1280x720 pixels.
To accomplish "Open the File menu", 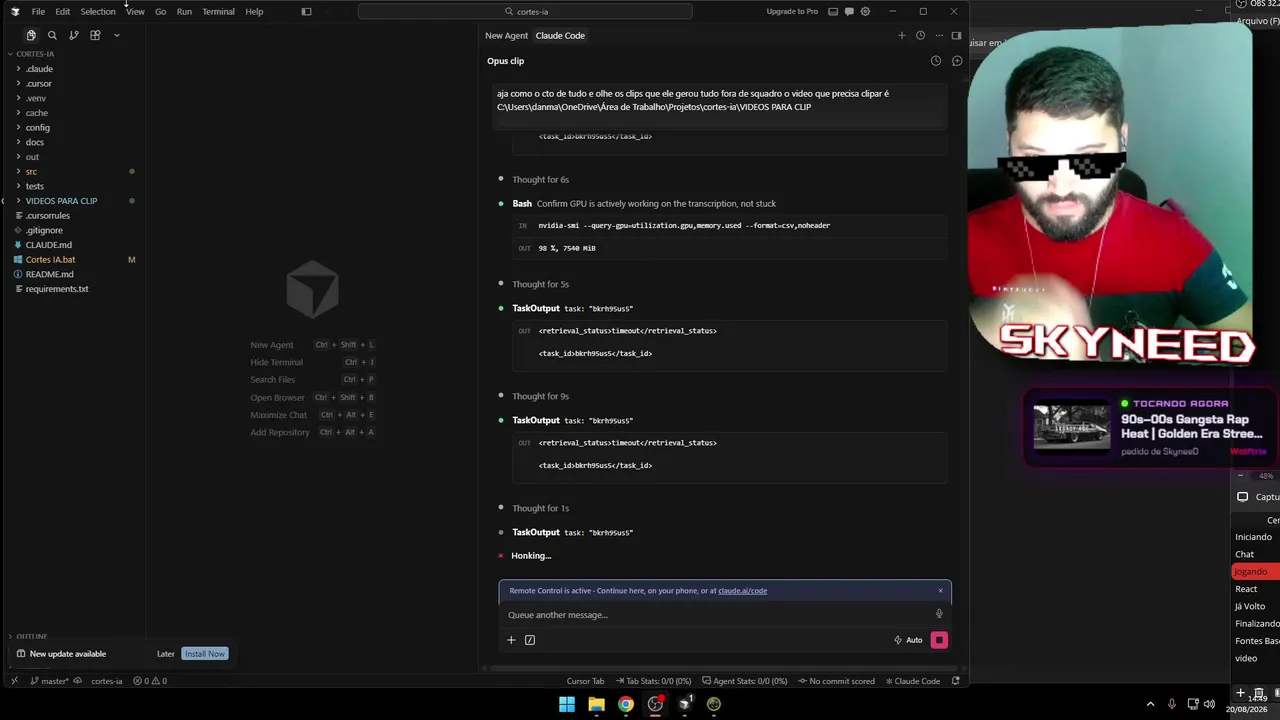I will tap(38, 12).
